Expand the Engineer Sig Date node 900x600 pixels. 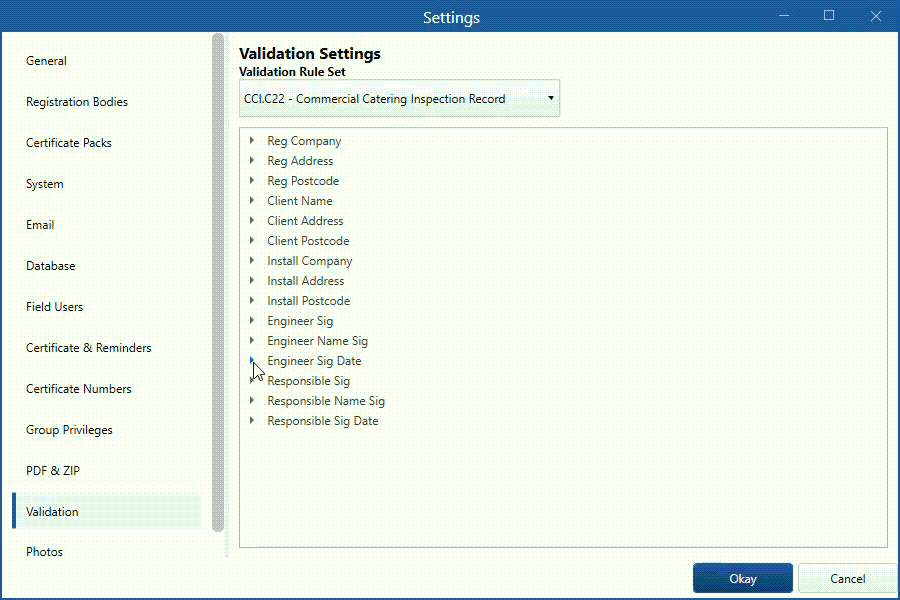click(252, 361)
